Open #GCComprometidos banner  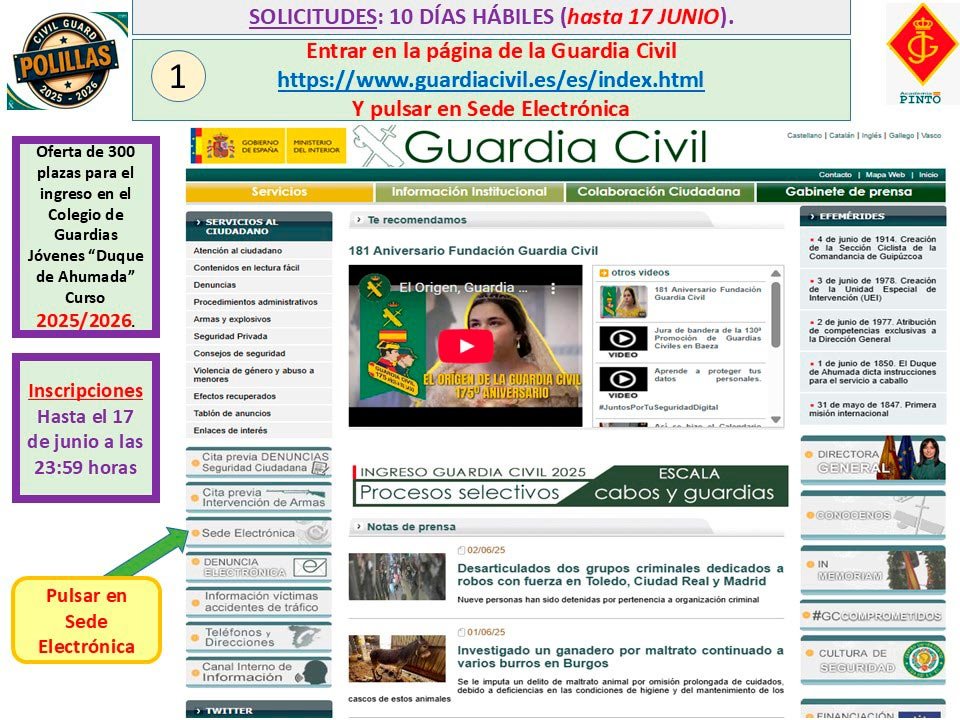point(872,615)
